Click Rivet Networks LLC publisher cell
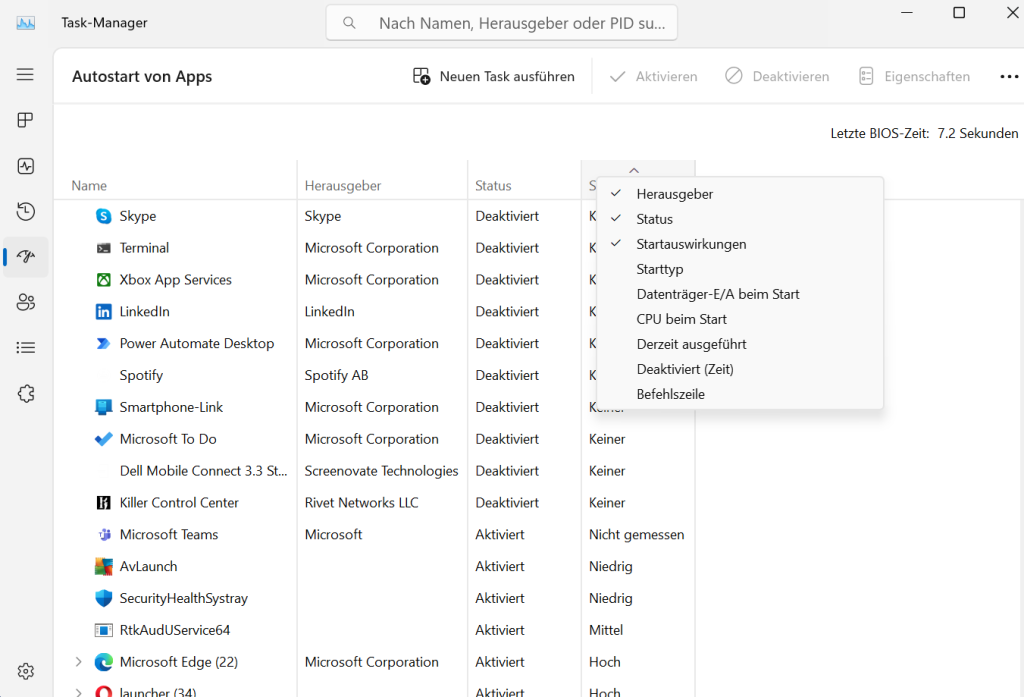Image resolution: width=1024 pixels, height=697 pixels. [x=361, y=503]
